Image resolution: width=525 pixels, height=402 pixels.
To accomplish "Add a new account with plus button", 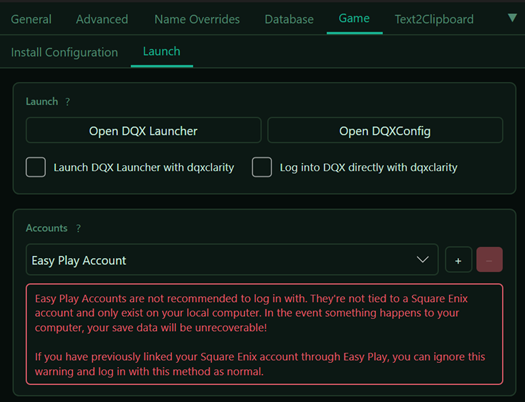I will pos(458,260).
